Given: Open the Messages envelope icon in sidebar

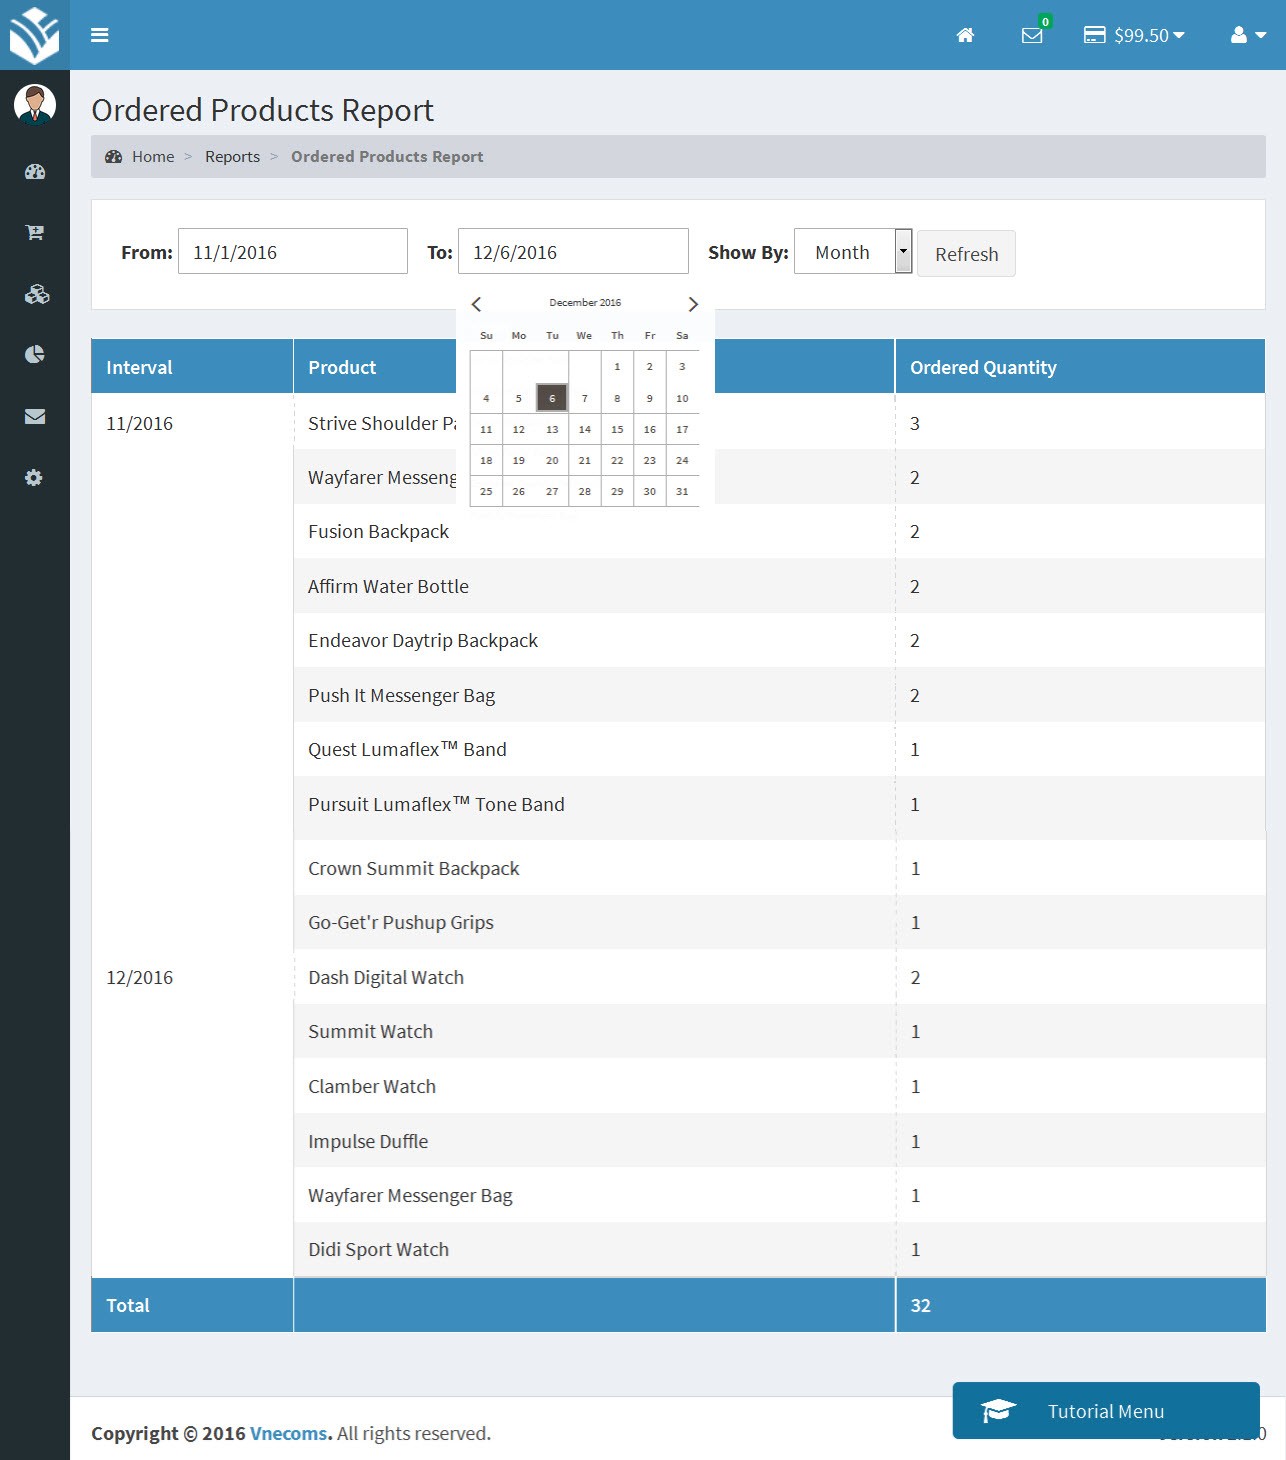Looking at the screenshot, I should (x=34, y=416).
